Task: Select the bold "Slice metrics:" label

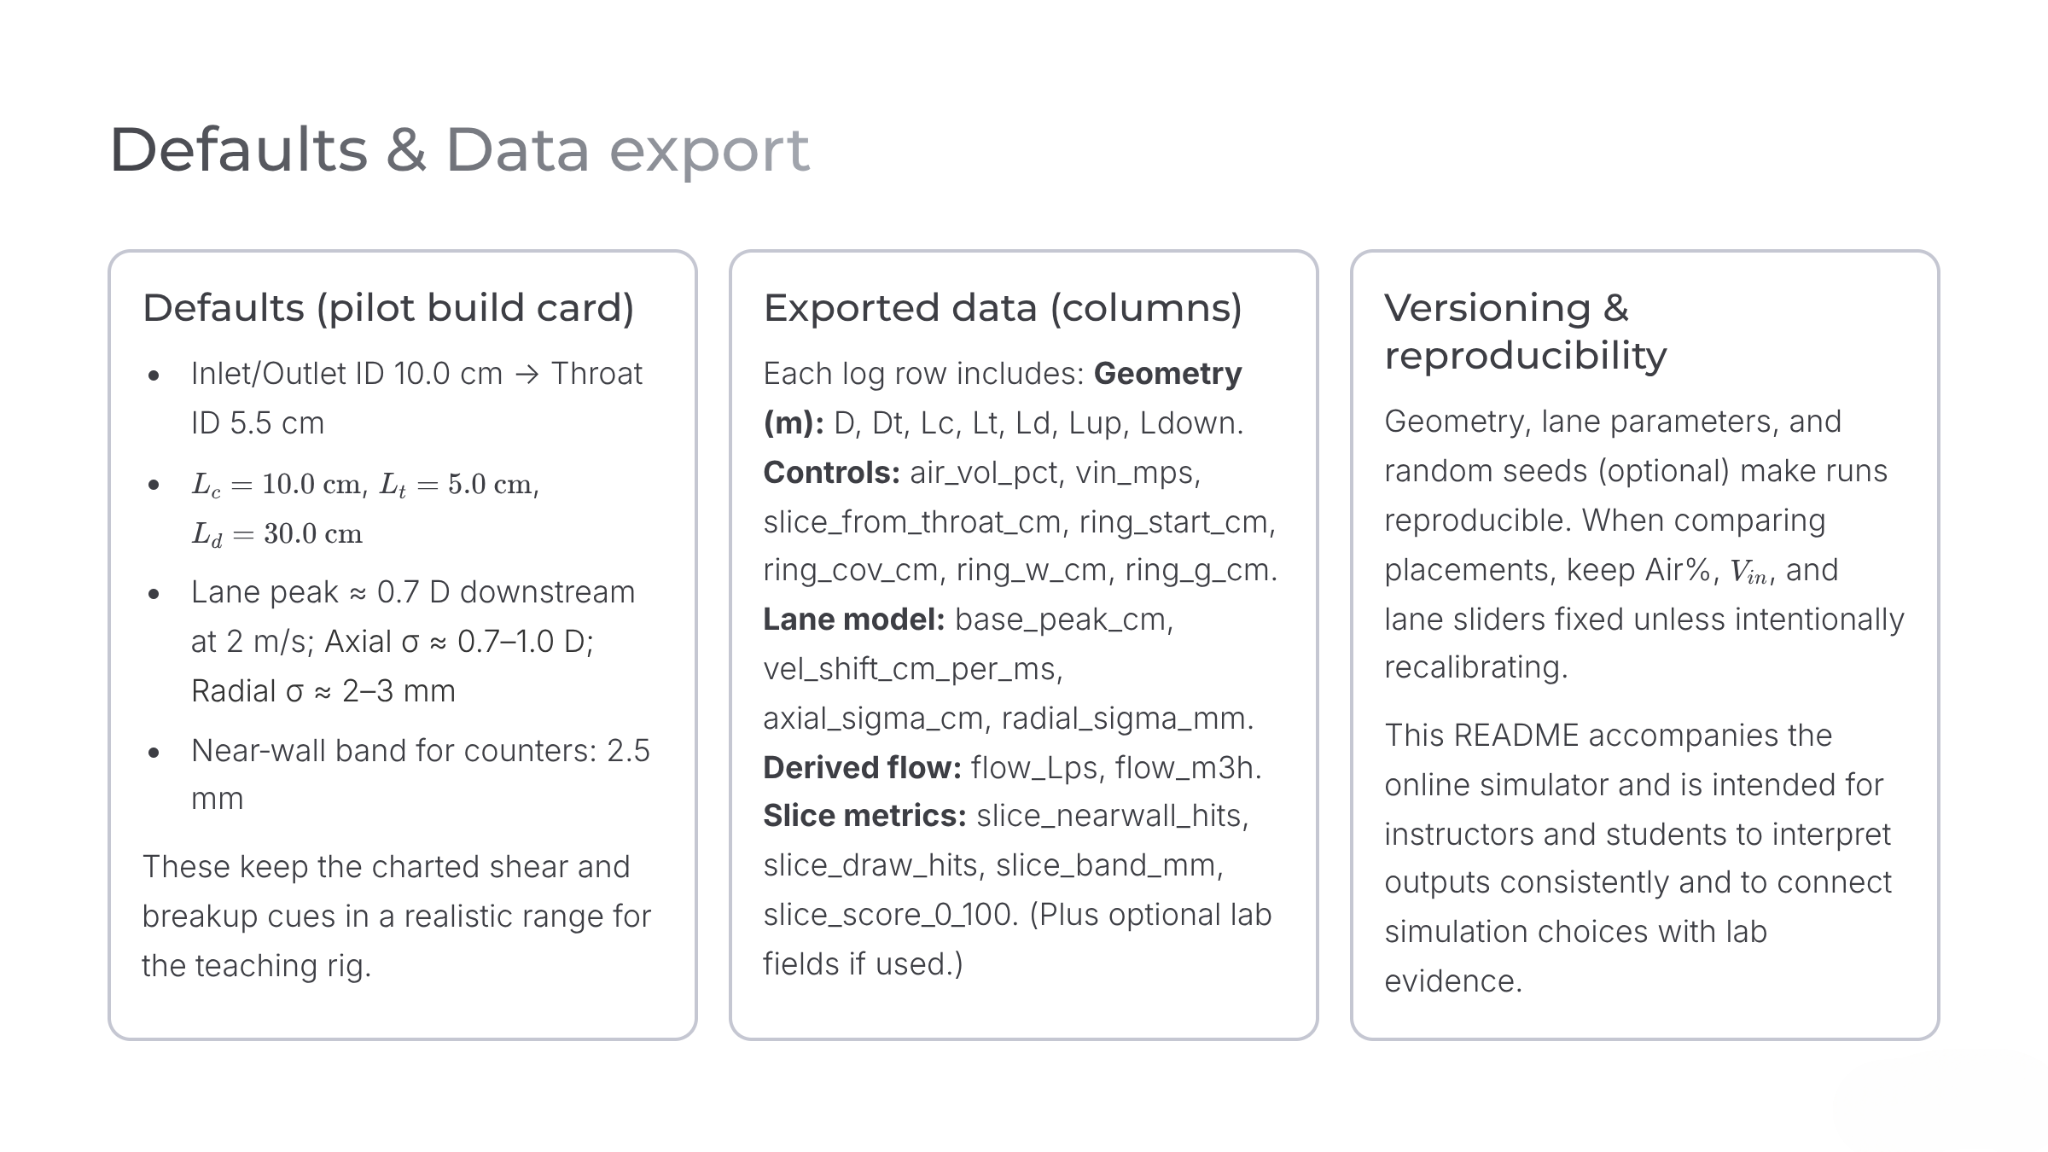Action: (x=864, y=816)
